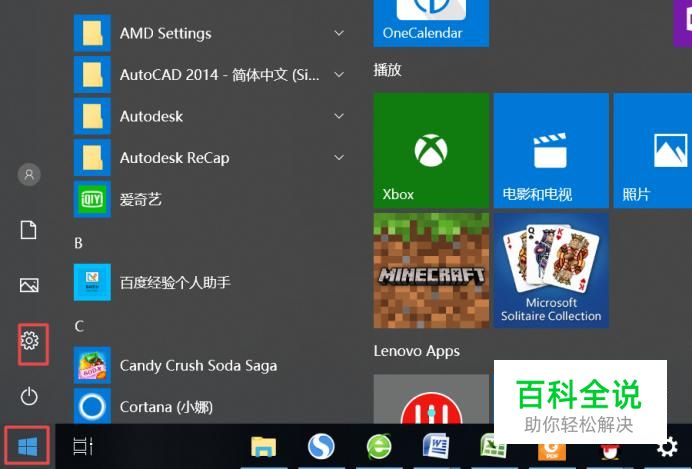This screenshot has width=692, height=469.
Task: Open Task View on the taskbar
Action: pyautogui.click(x=83, y=446)
